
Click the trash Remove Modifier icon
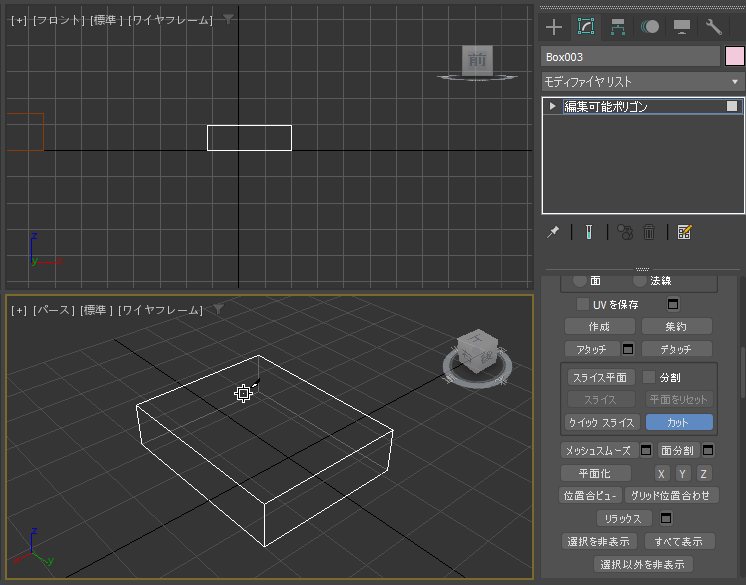(649, 232)
